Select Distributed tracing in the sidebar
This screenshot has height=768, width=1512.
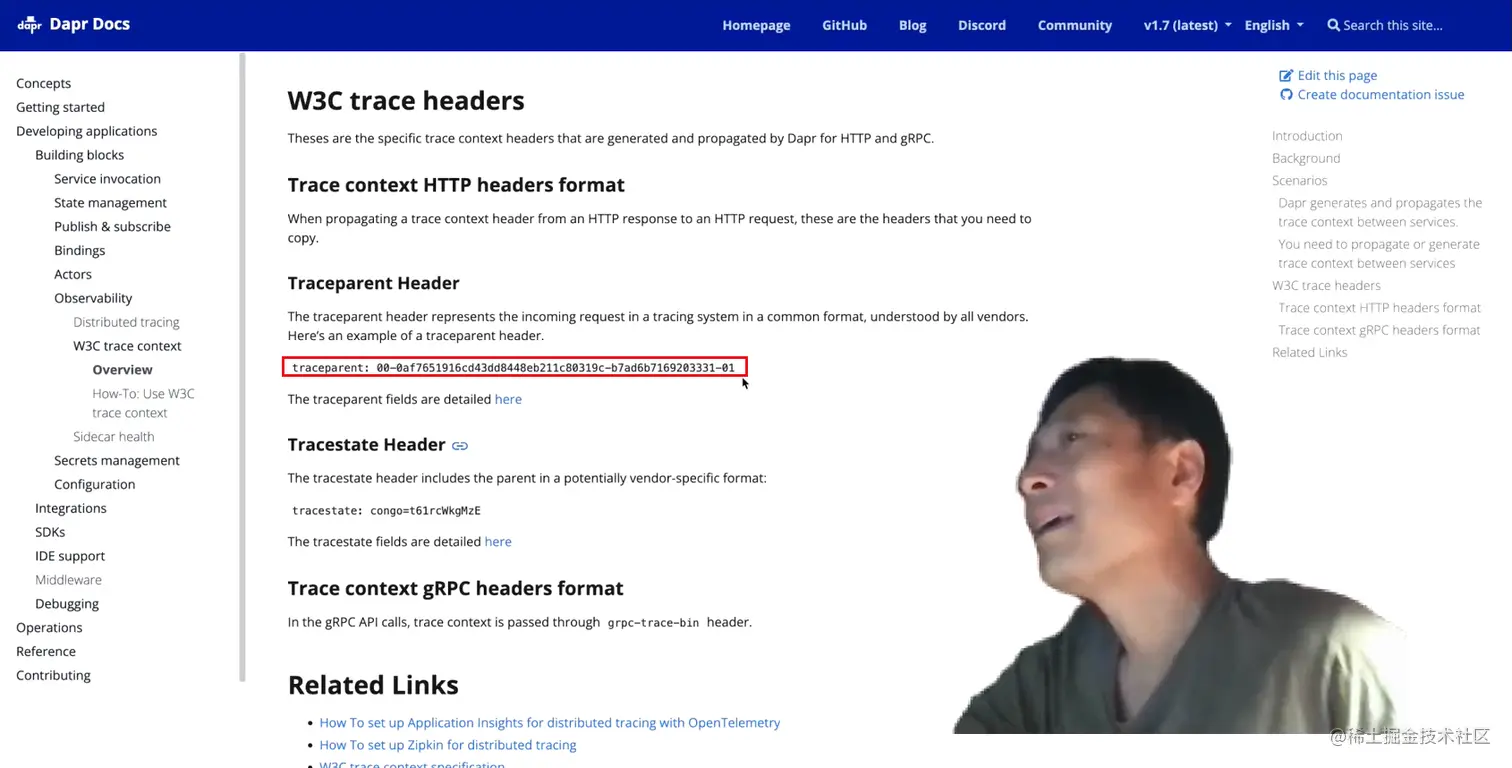[126, 322]
